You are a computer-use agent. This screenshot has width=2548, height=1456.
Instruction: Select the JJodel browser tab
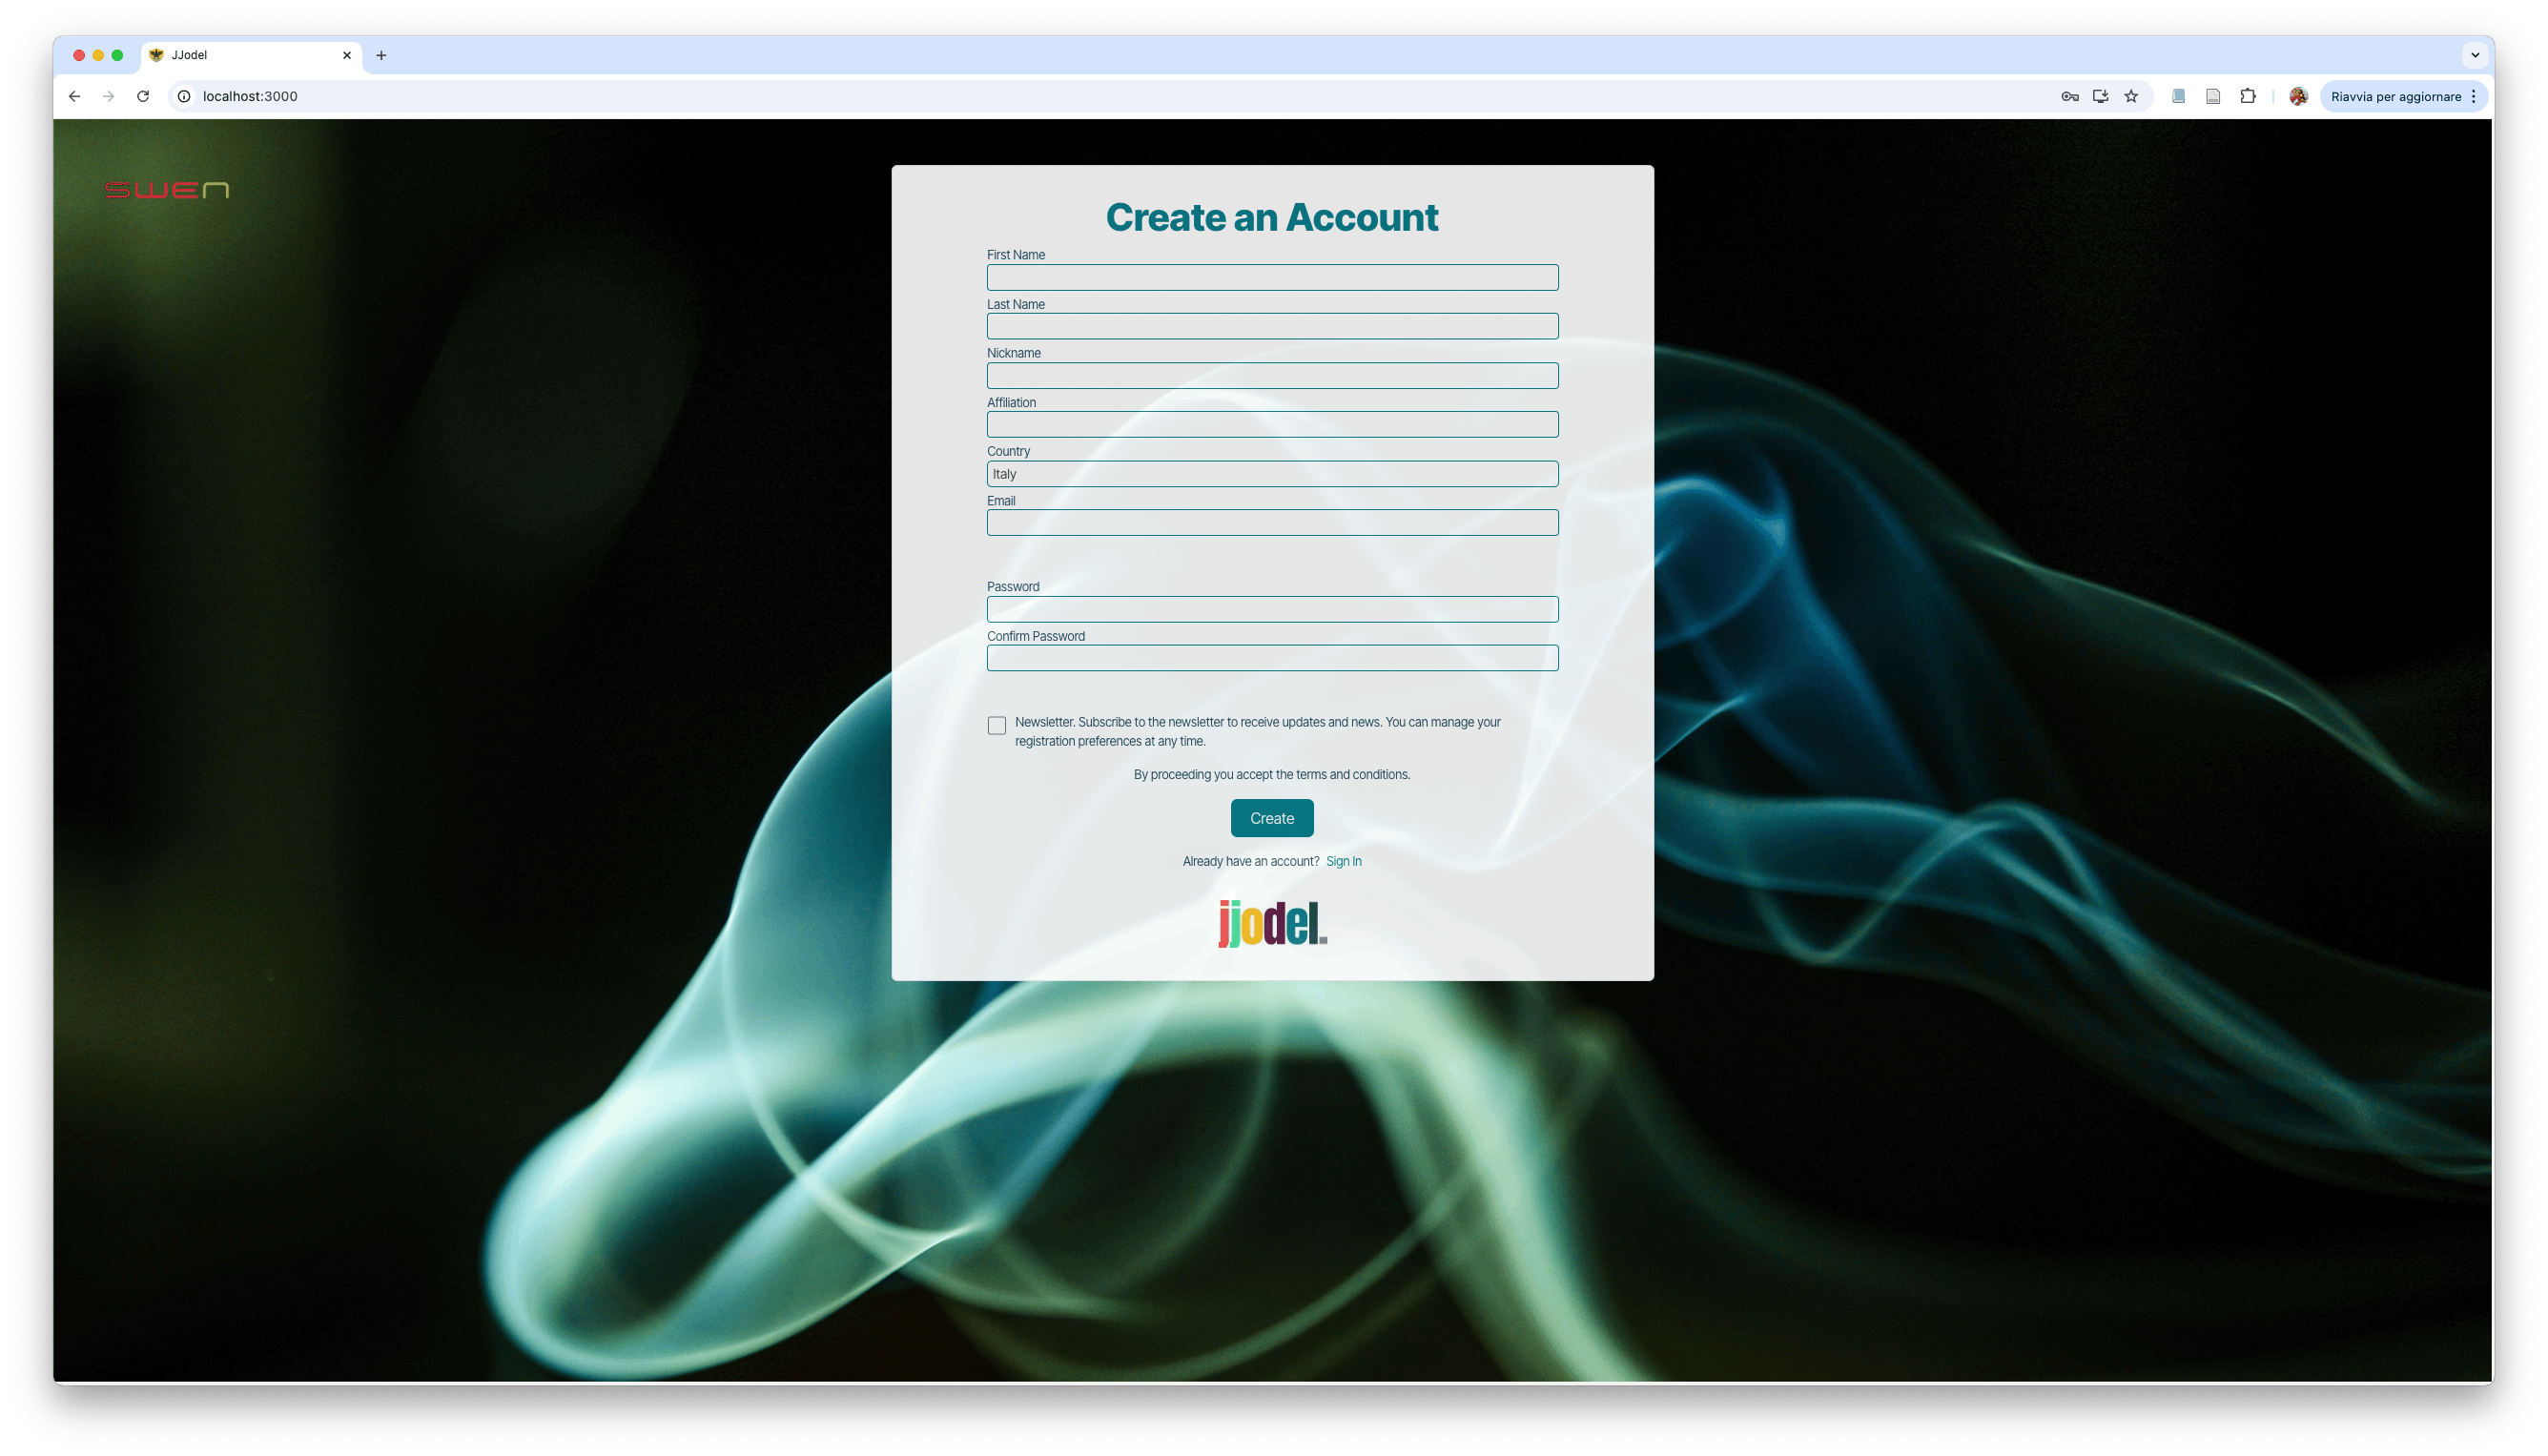250,55
